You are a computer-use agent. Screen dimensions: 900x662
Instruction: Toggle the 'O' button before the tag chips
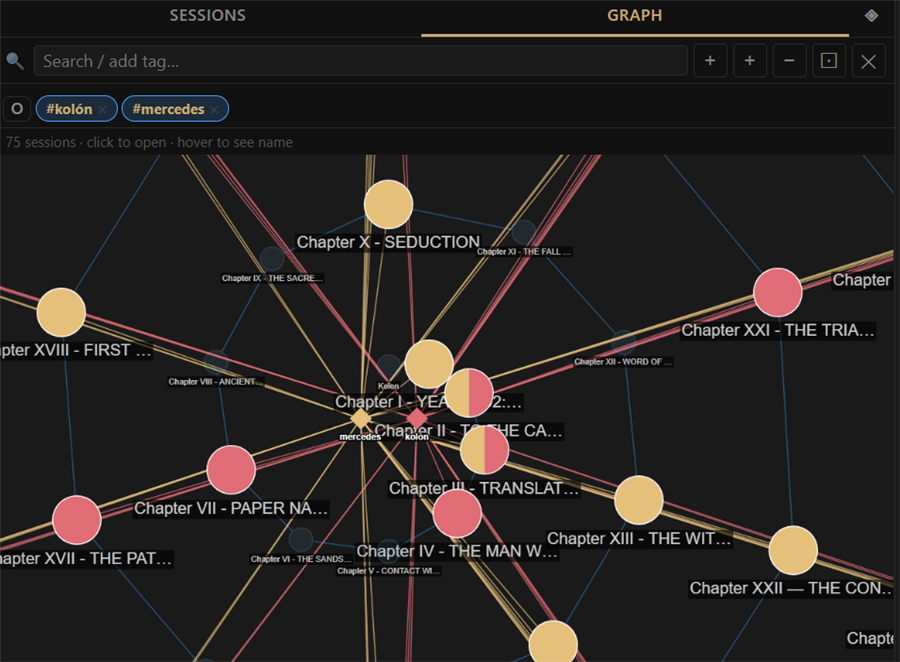17,109
